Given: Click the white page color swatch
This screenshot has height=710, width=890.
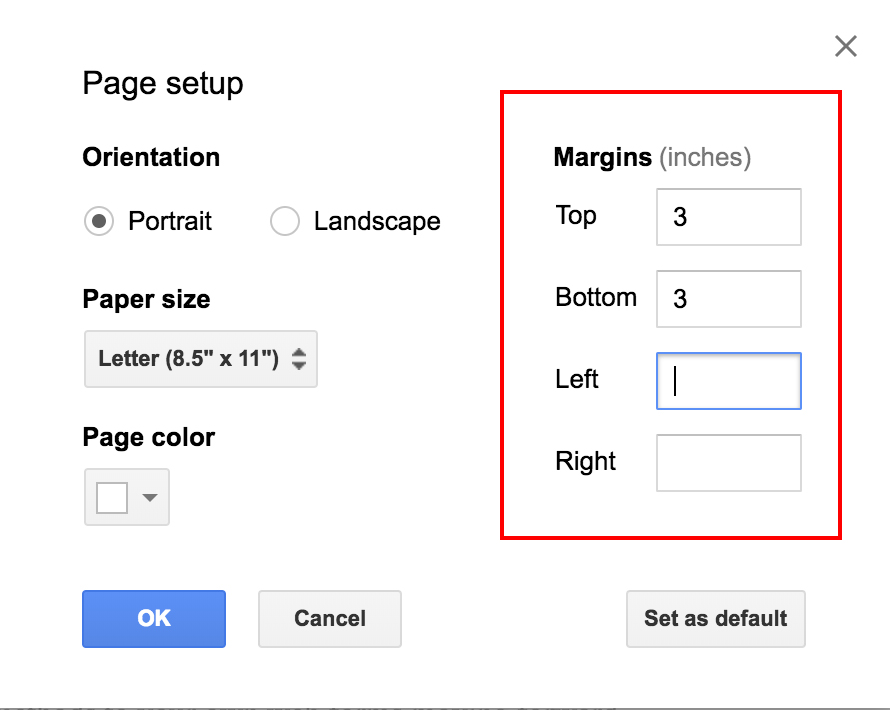Looking at the screenshot, I should click(x=113, y=497).
